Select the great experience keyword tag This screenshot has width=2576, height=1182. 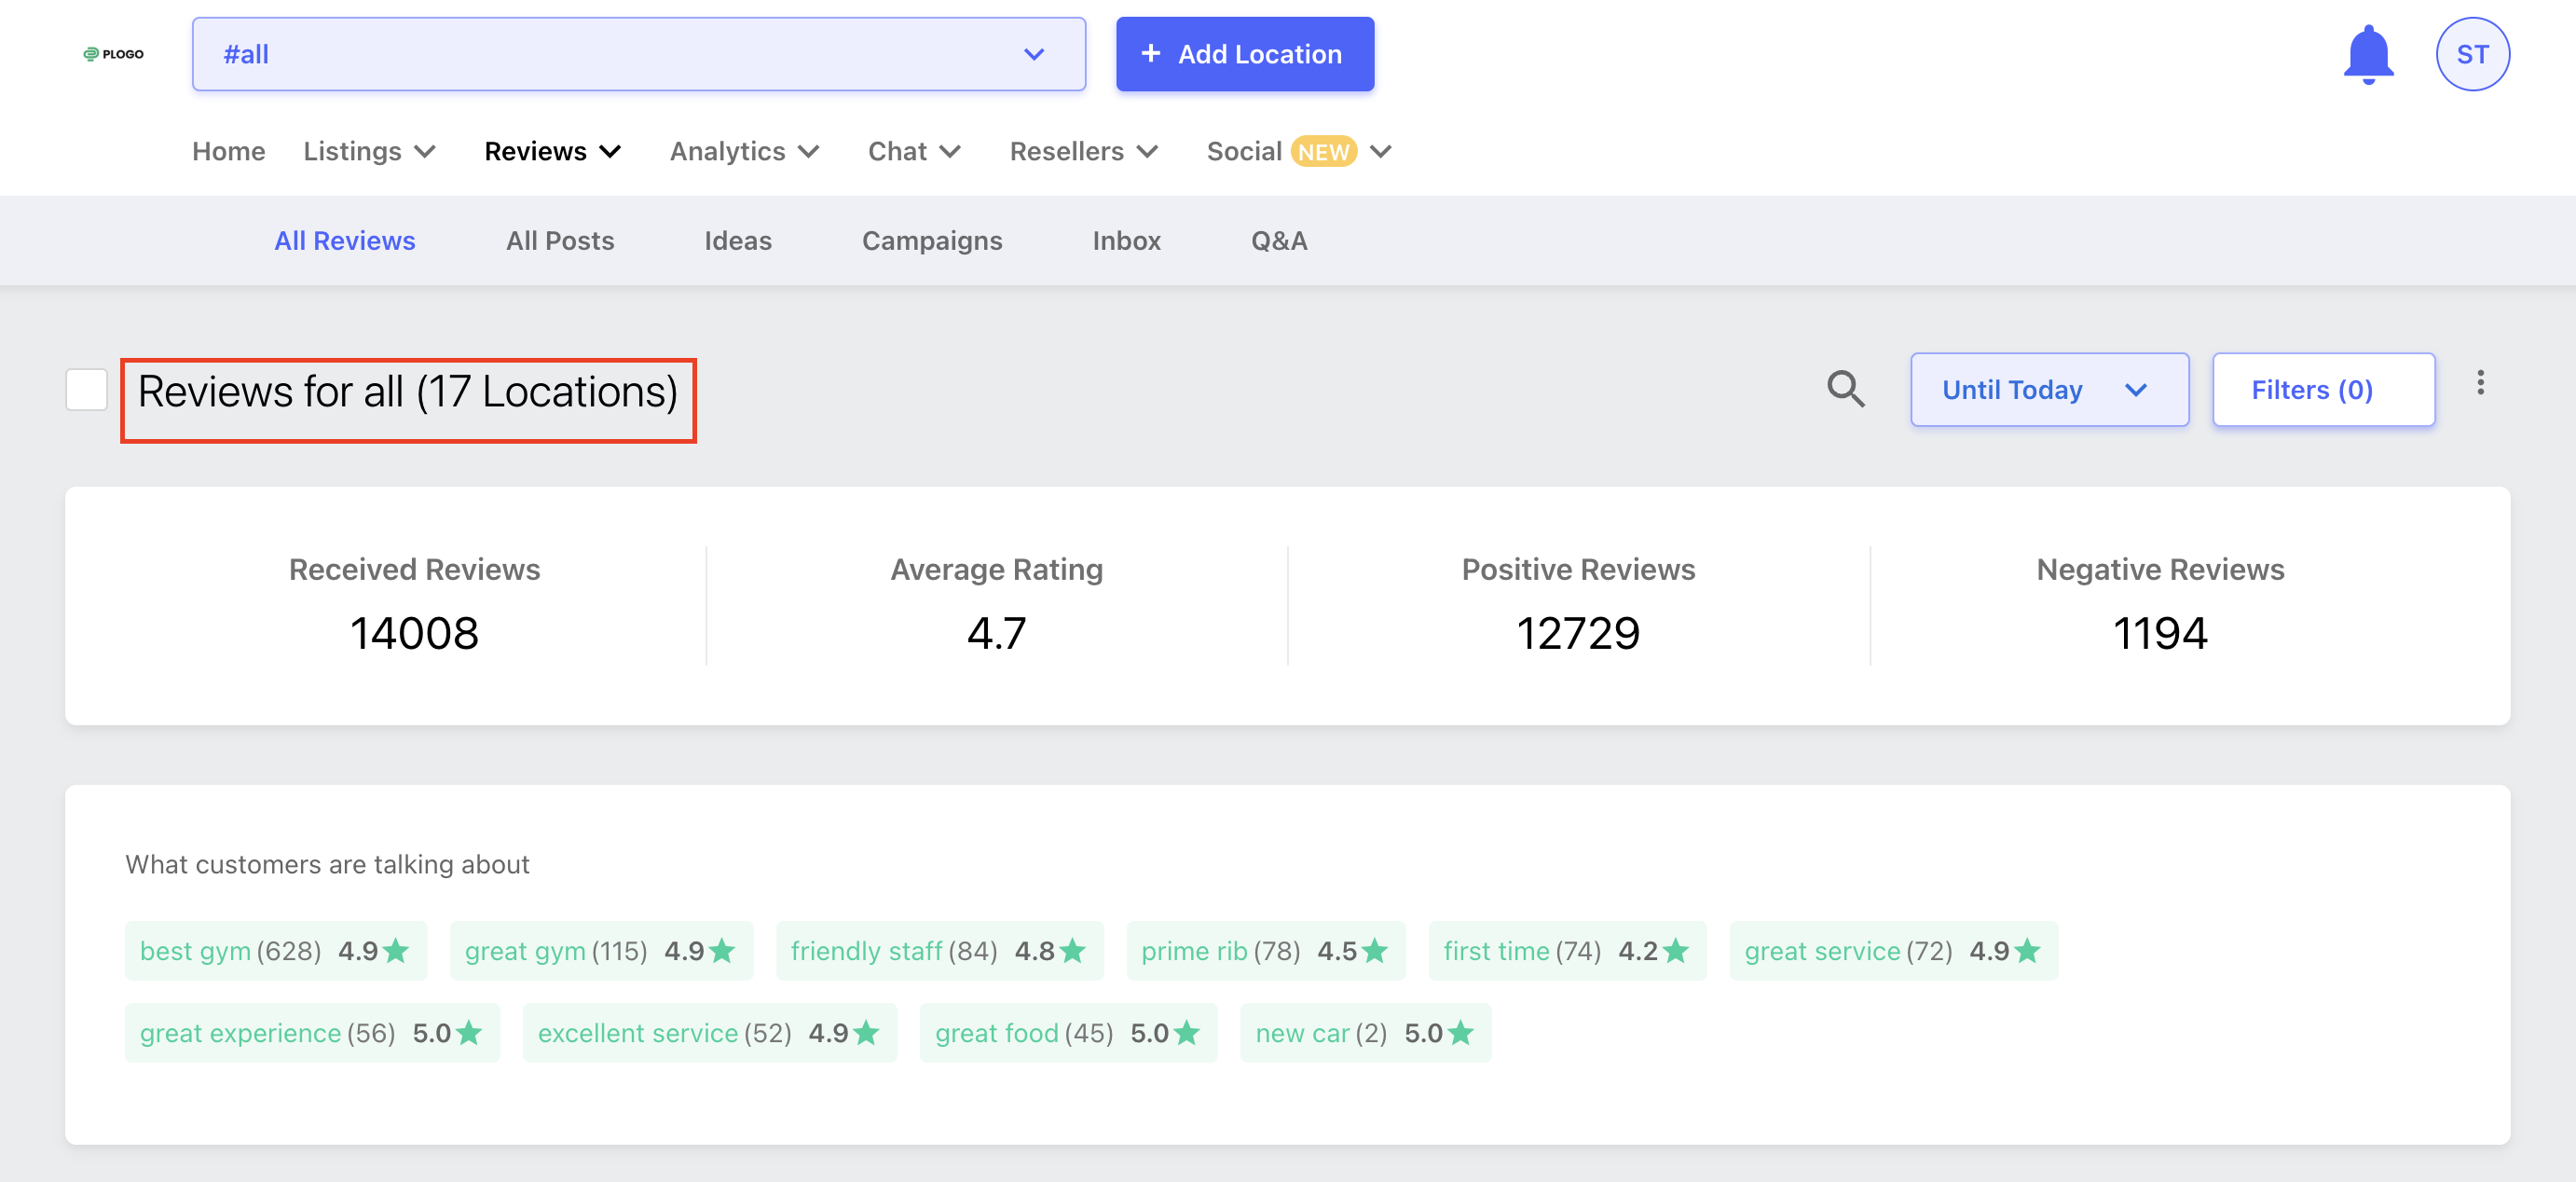point(311,1032)
